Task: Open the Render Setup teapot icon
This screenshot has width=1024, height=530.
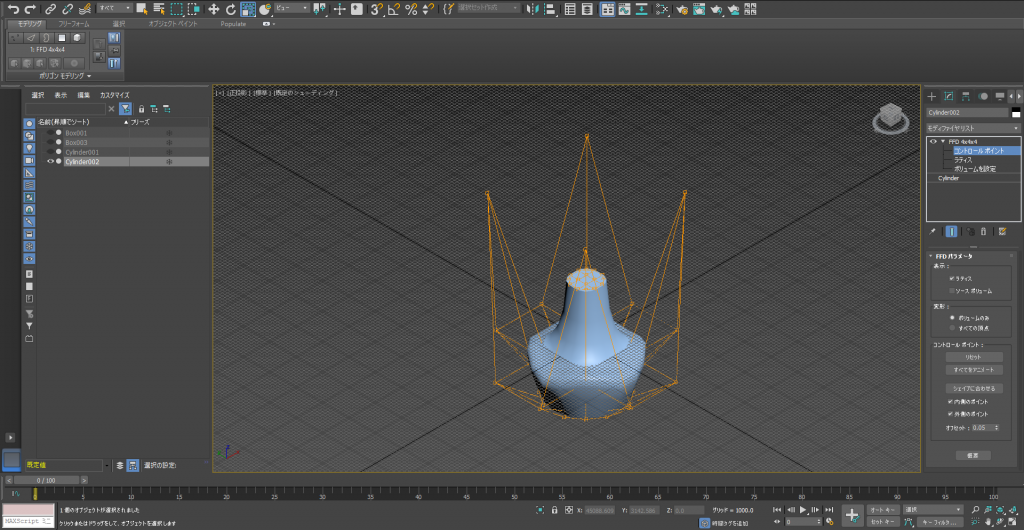Action: pos(682,9)
